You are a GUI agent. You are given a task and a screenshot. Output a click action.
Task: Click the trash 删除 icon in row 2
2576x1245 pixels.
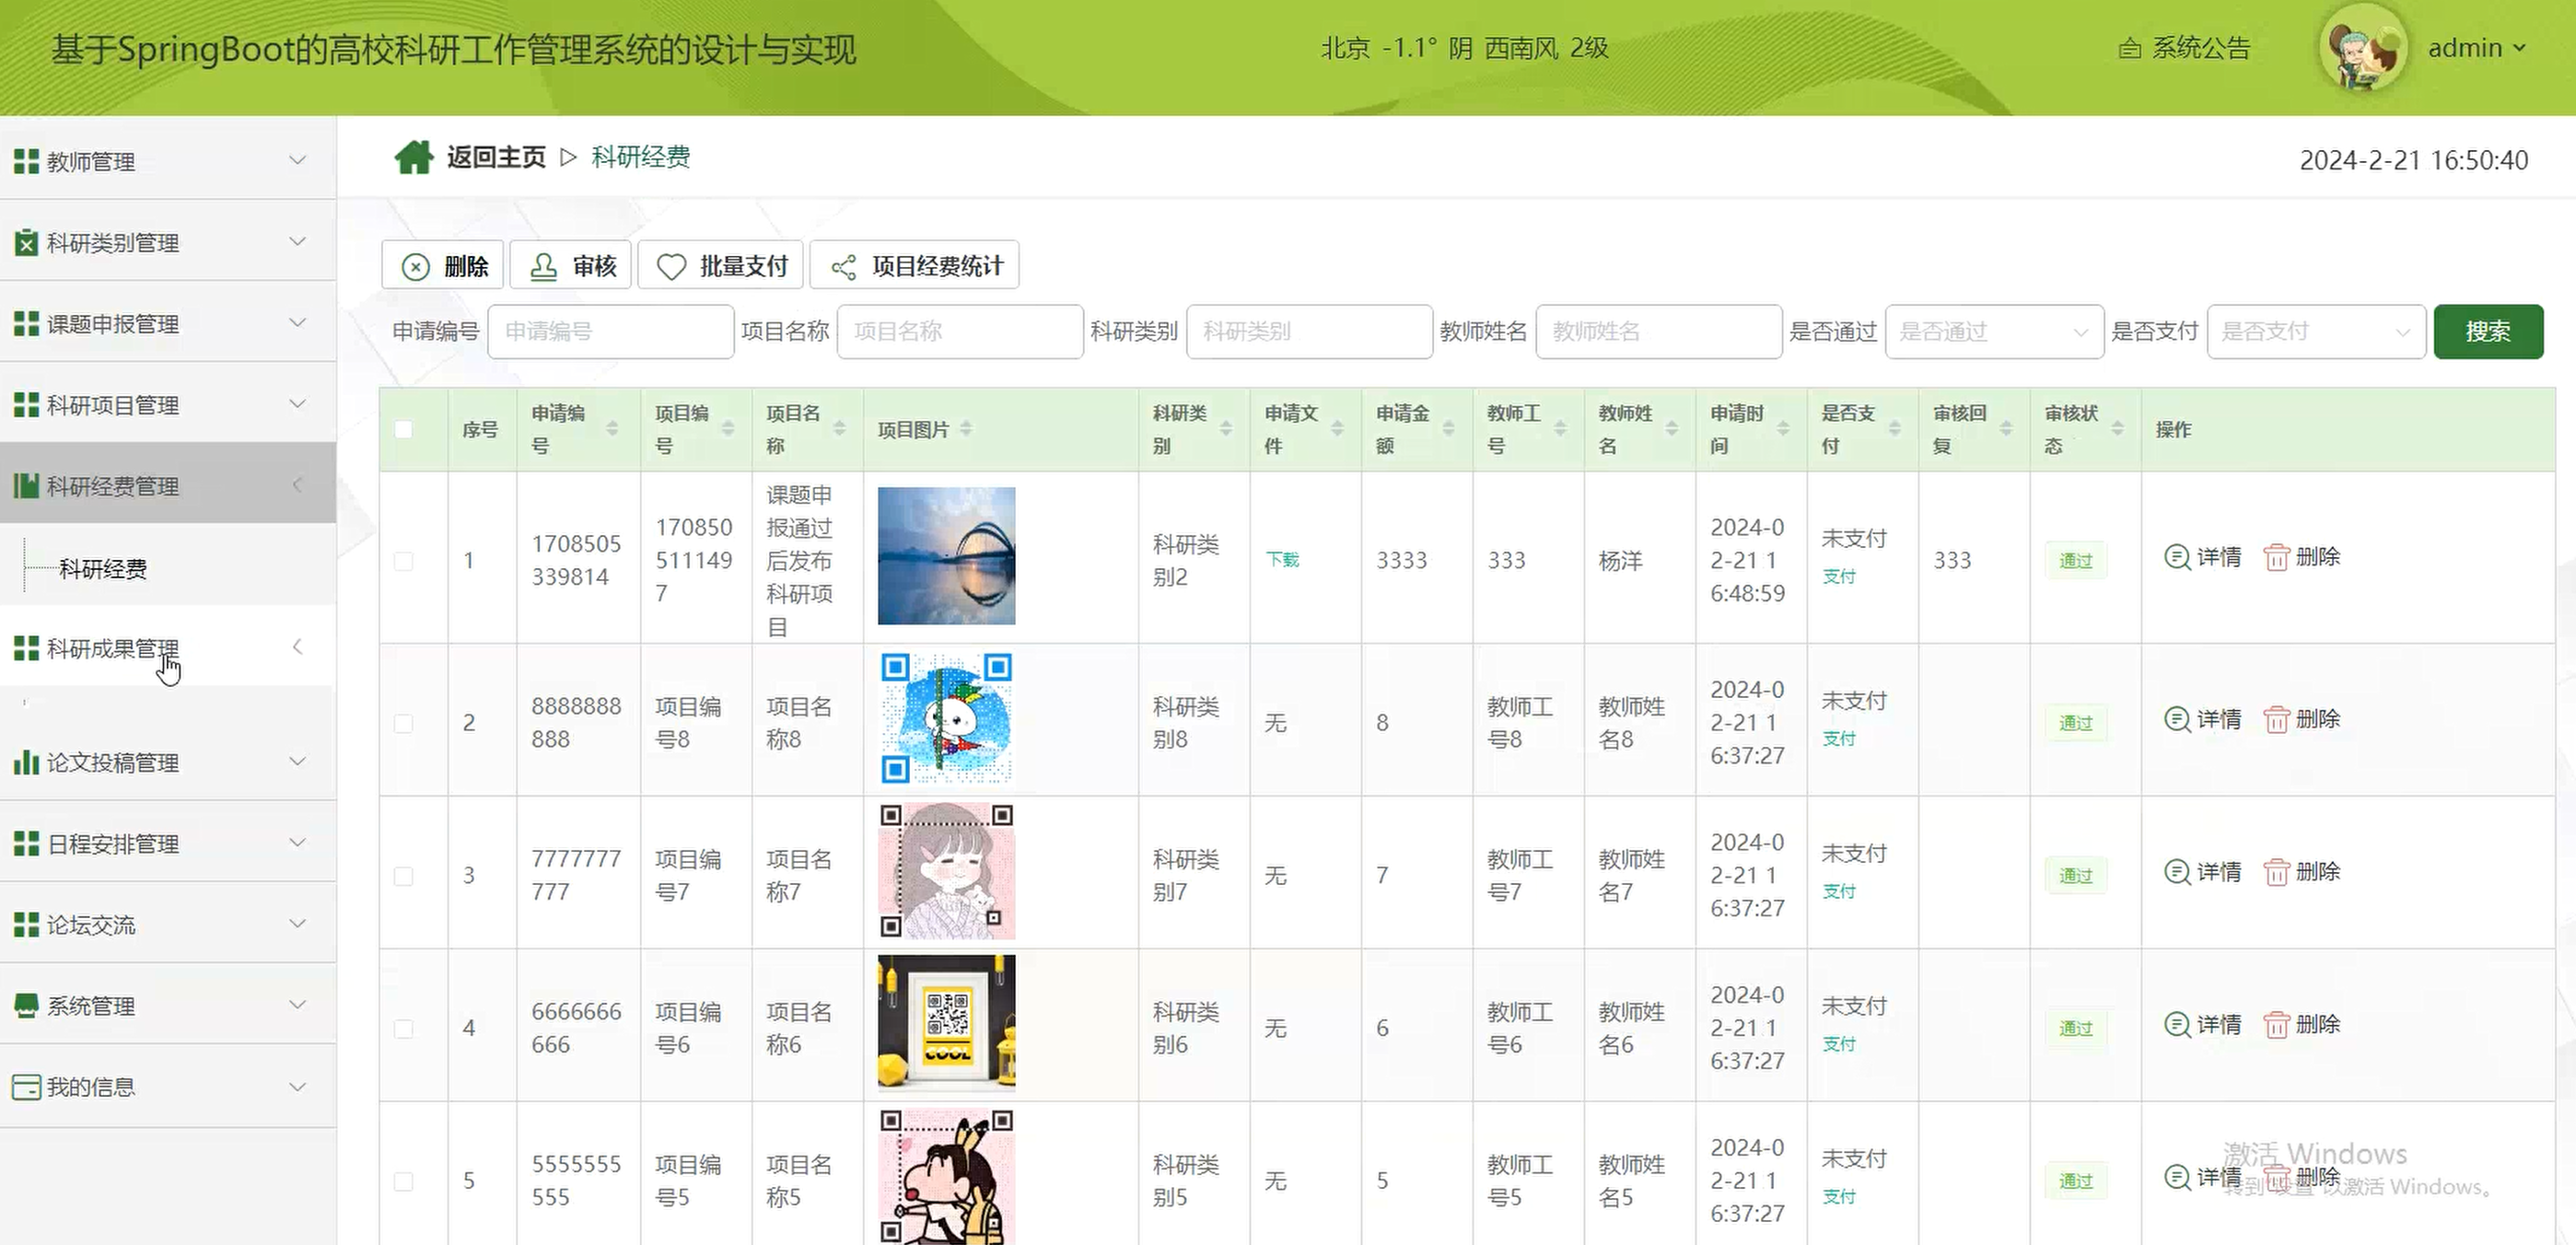[x=2276, y=720]
